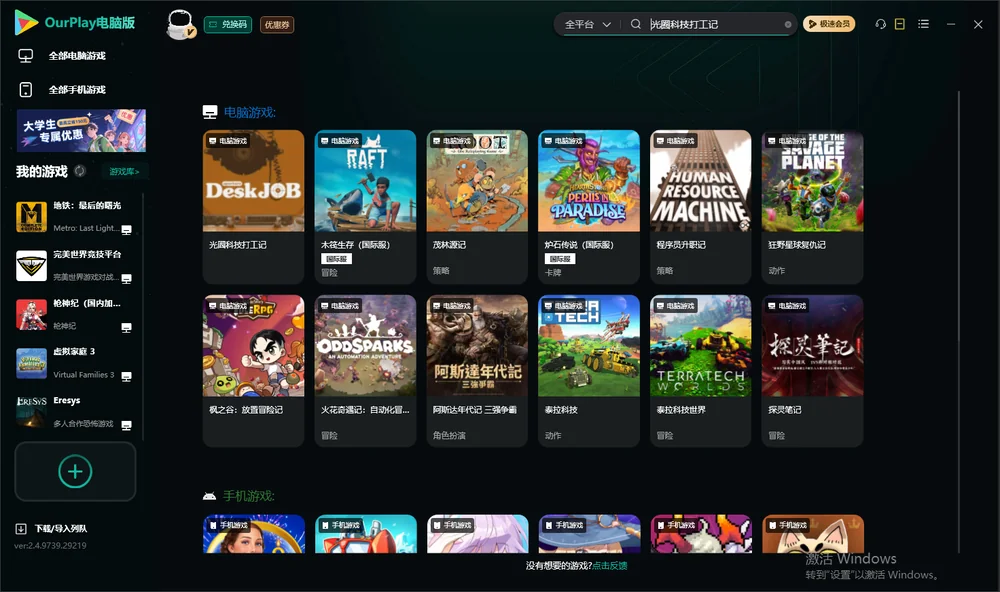Select 全部手机游戏 in the sidebar

pos(77,90)
